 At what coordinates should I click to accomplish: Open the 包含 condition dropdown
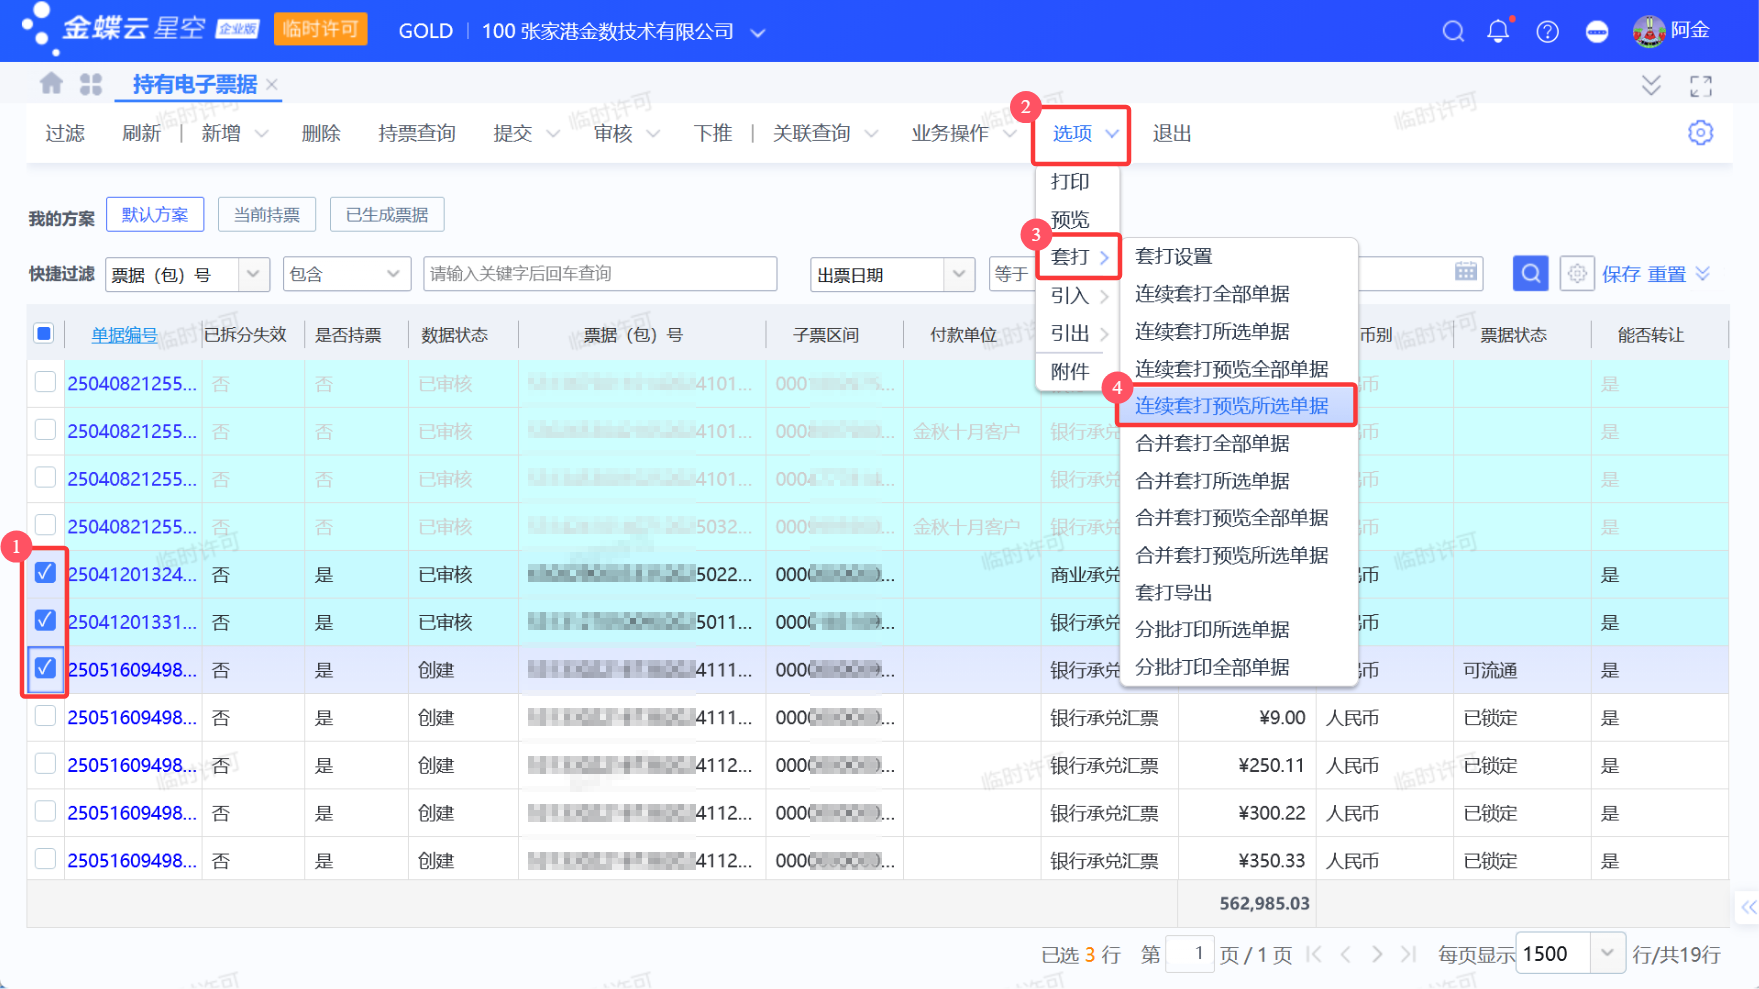(x=392, y=274)
